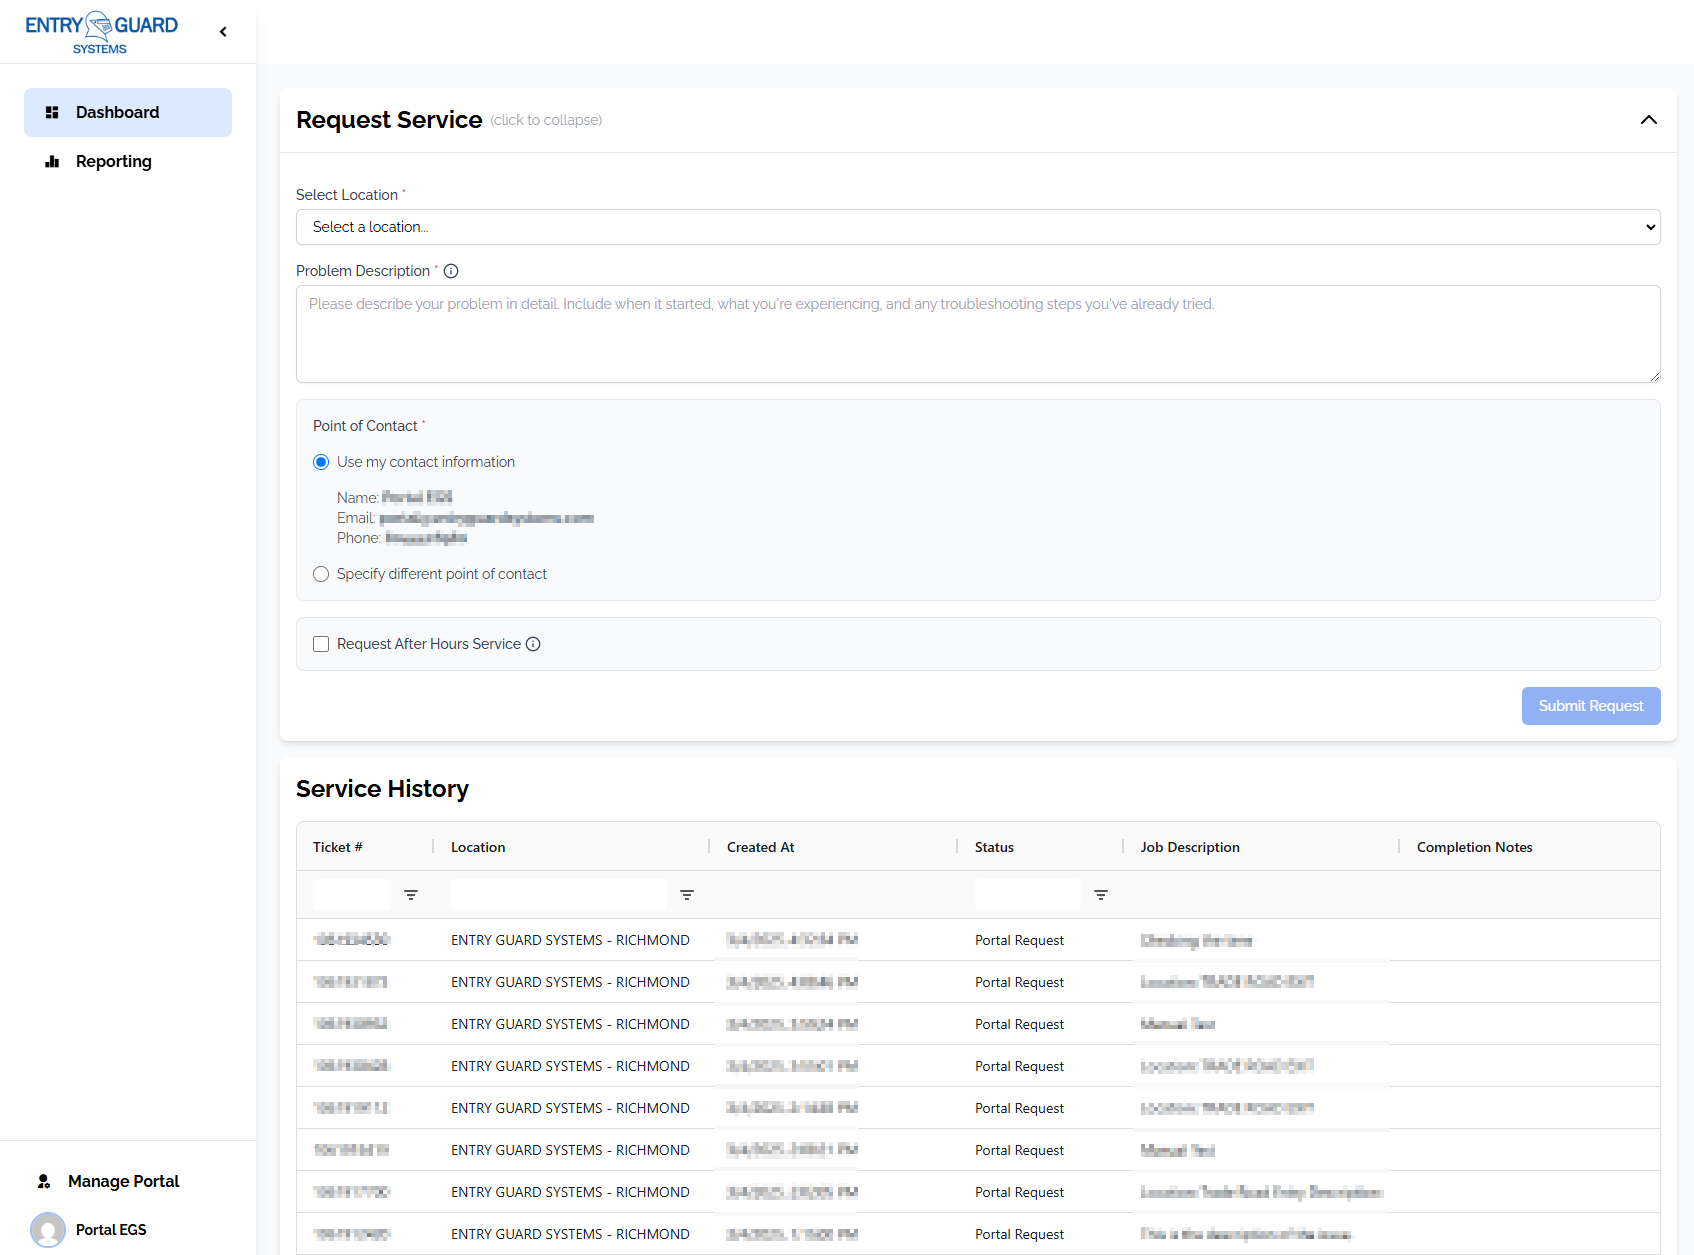Open the Ticket # column filter
The height and width of the screenshot is (1255, 1694).
[x=411, y=894]
